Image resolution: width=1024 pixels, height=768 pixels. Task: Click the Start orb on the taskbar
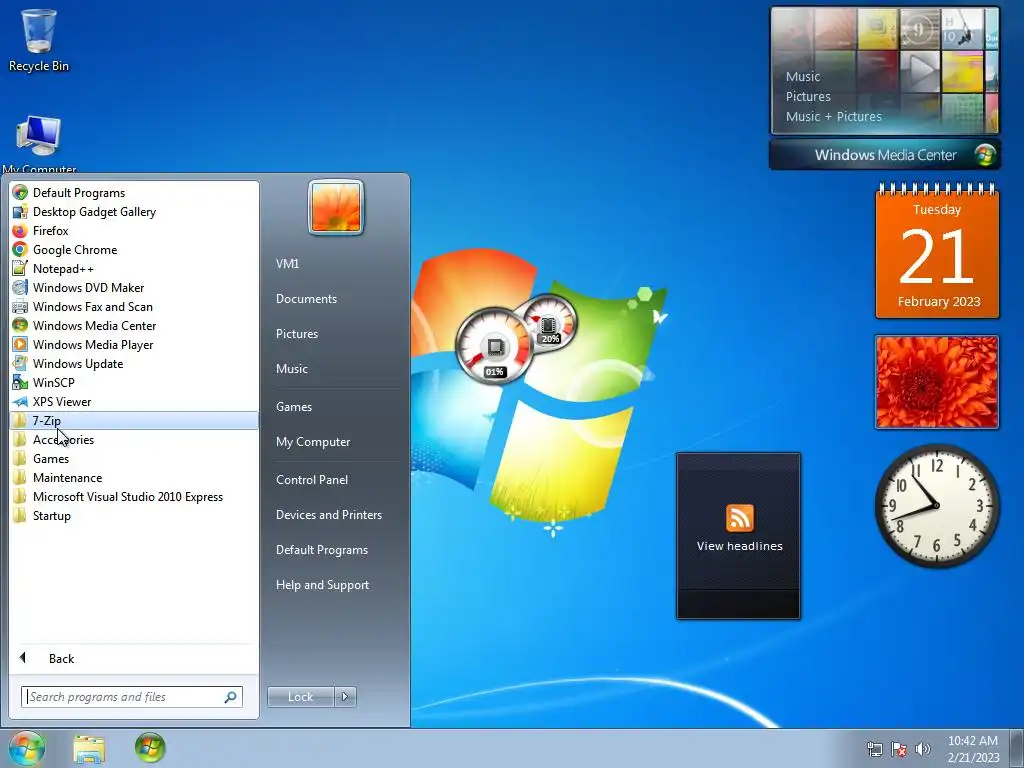27,748
